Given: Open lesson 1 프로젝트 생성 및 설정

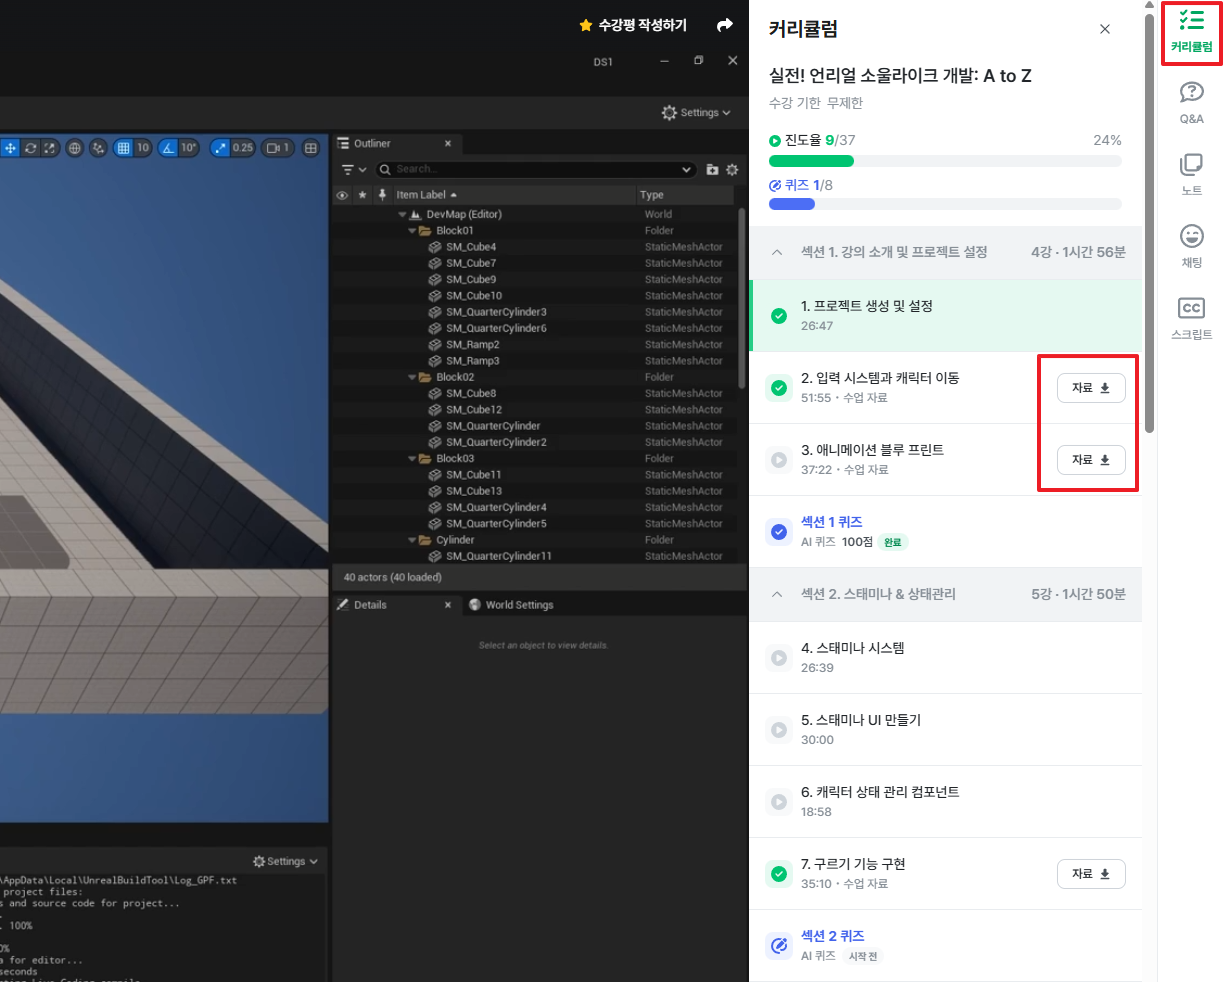Looking at the screenshot, I should [945, 316].
